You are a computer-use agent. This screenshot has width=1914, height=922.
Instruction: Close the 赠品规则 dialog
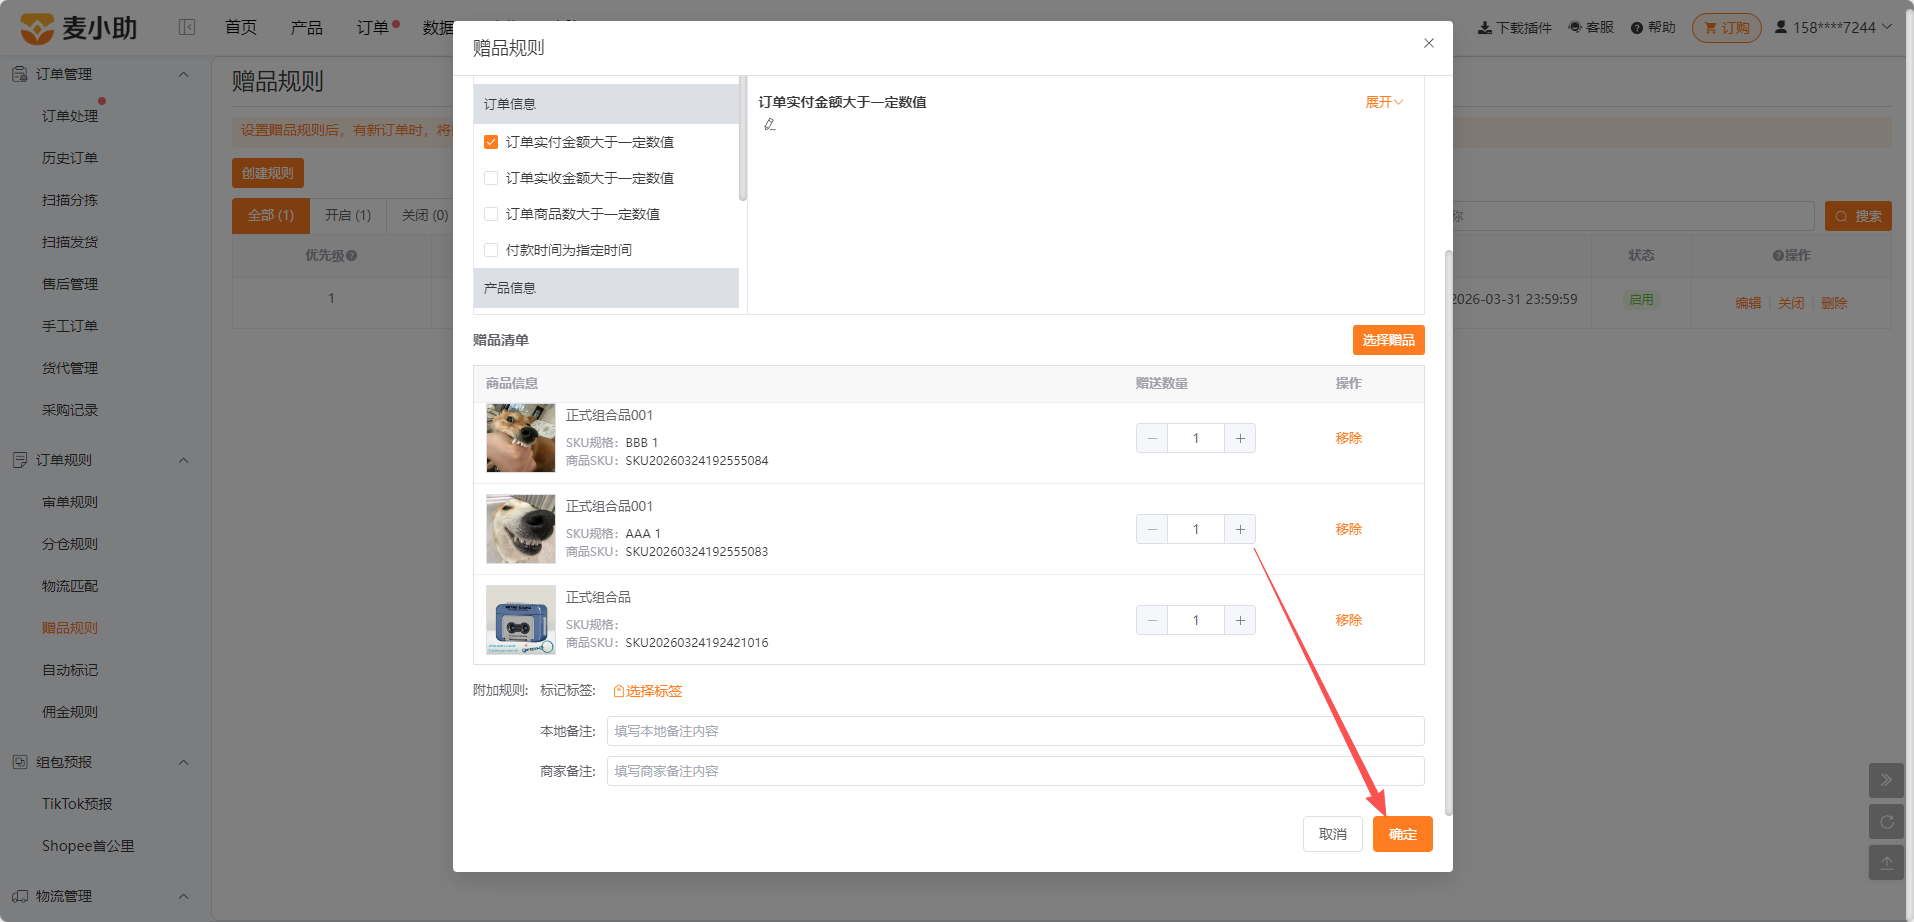1429,43
